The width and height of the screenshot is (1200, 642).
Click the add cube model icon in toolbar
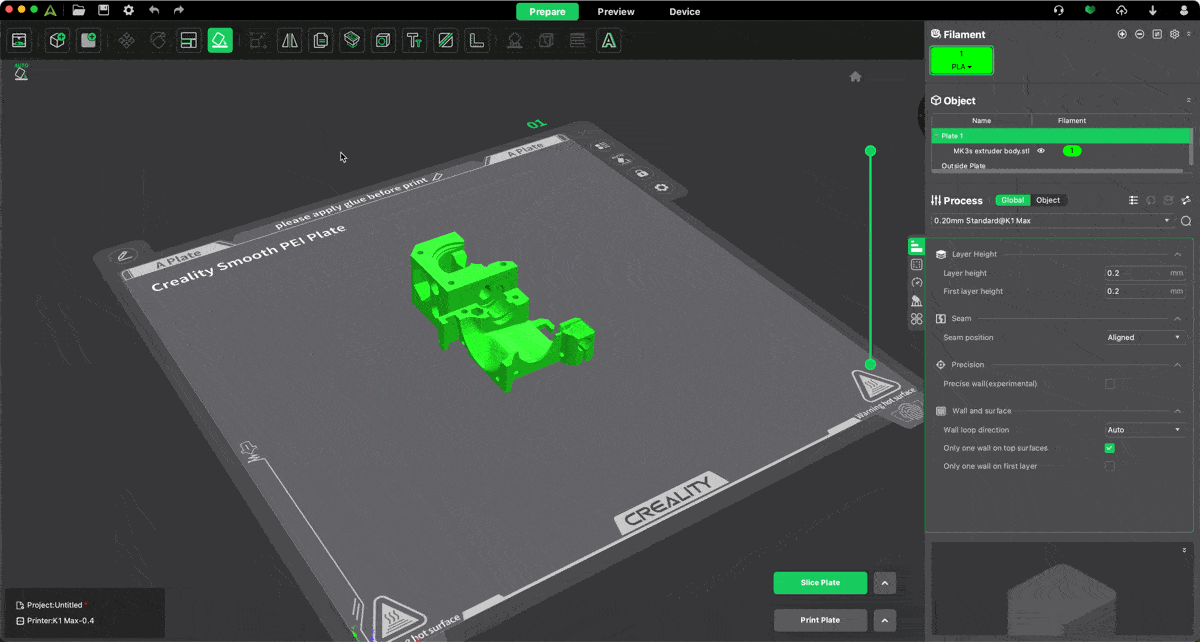point(58,41)
